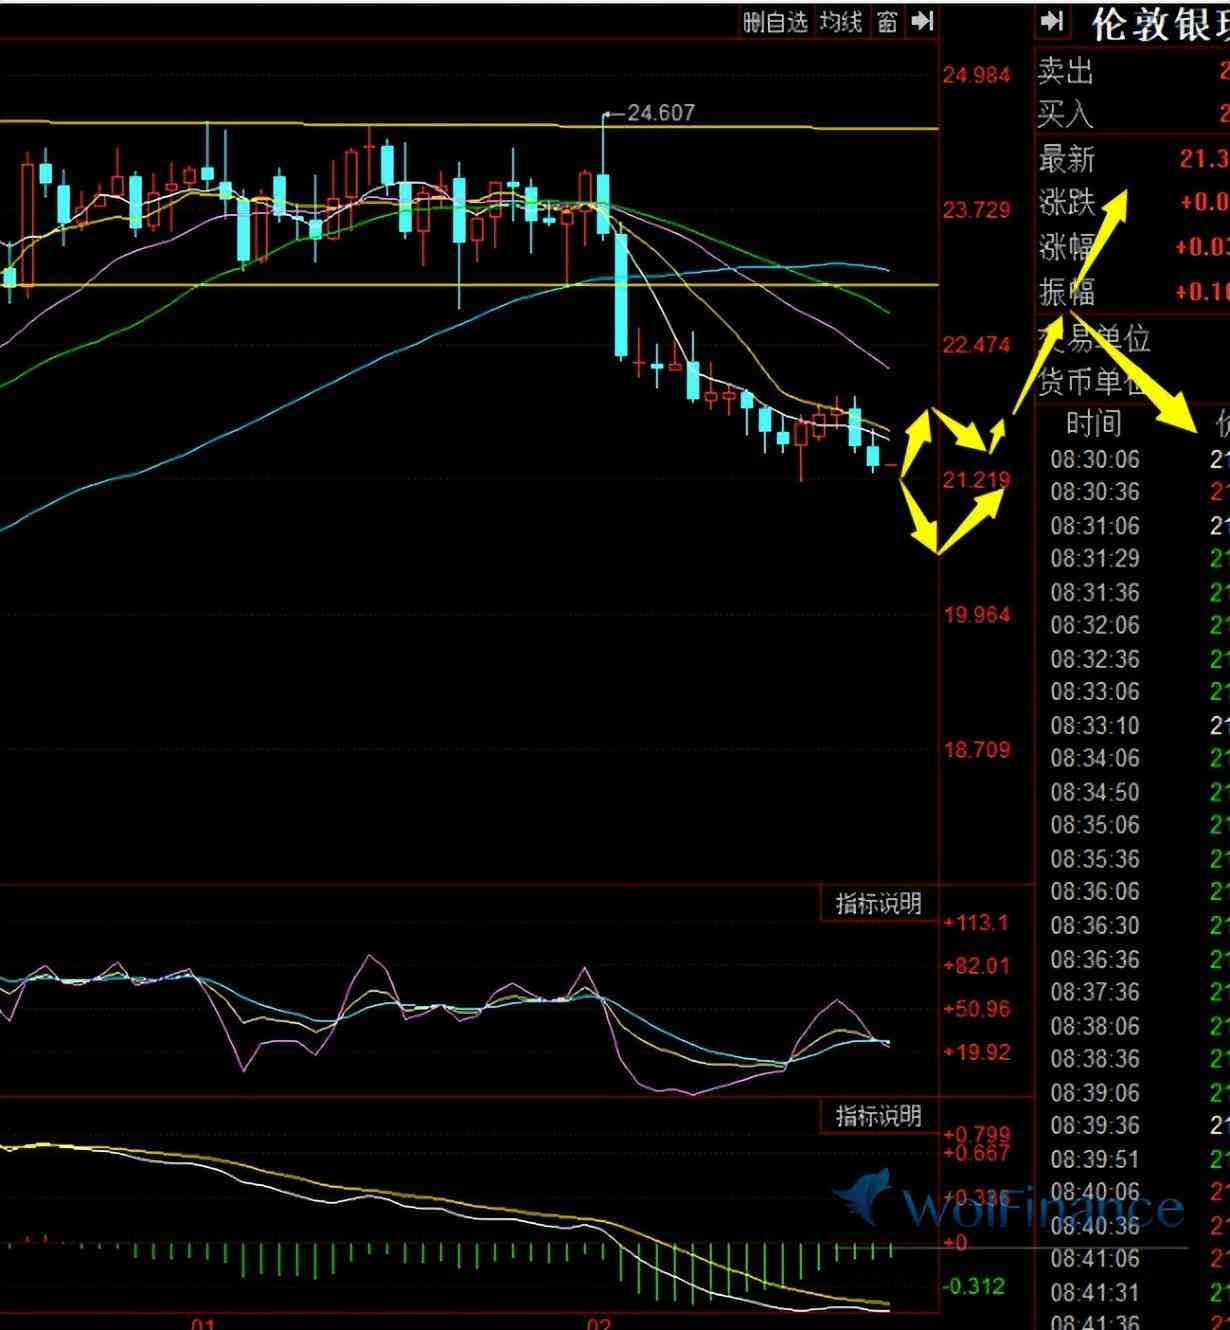
Task: Select the 08:35:06 tick row
Action: coord(1094,825)
